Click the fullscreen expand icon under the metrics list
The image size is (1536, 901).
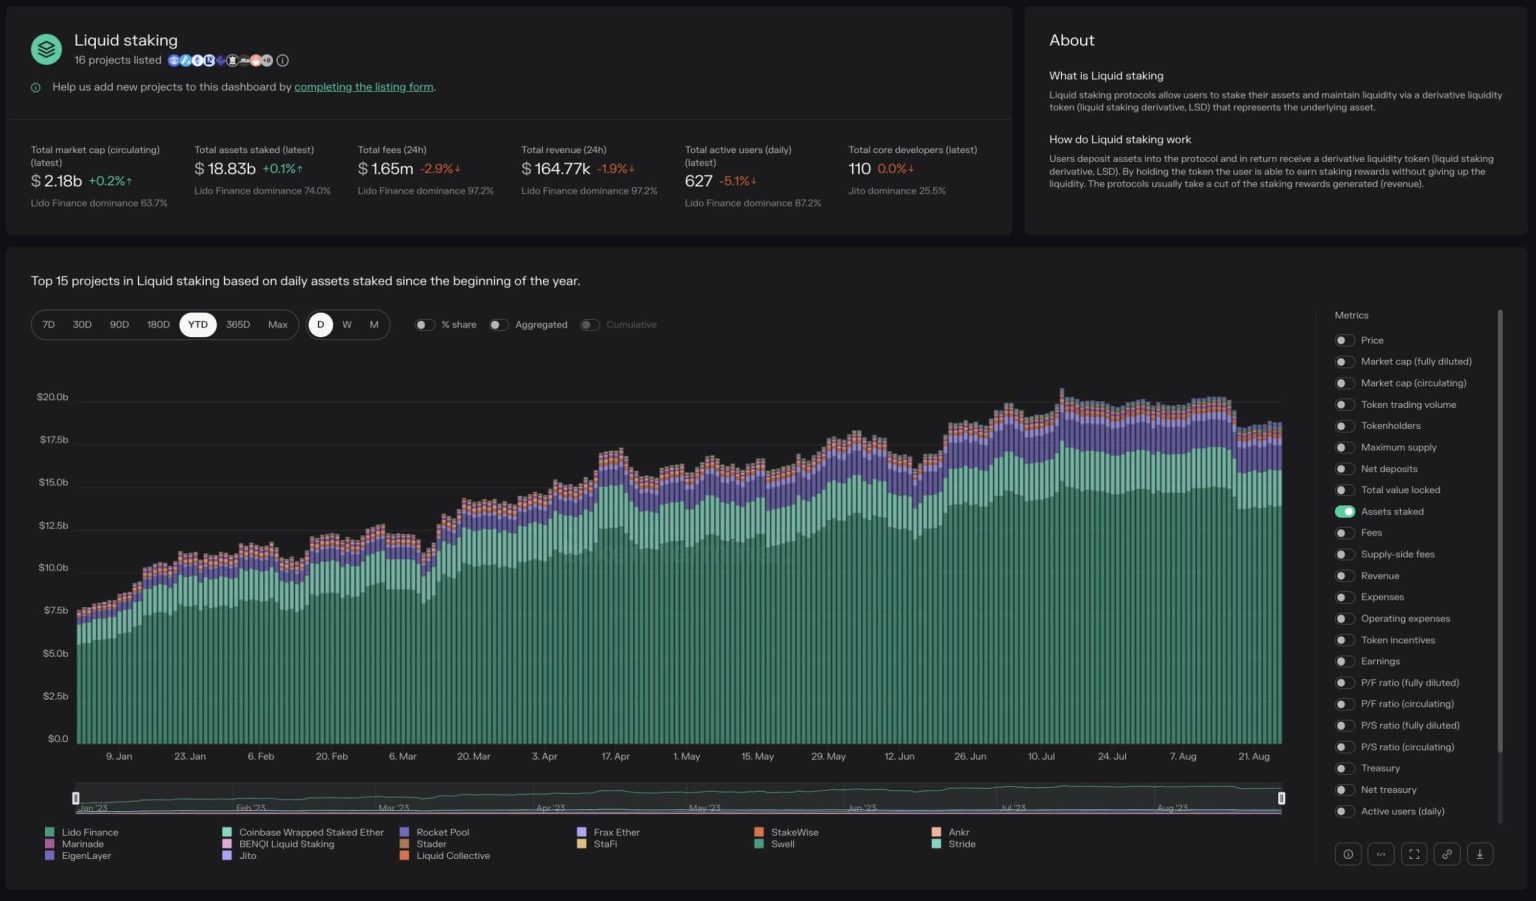tap(1414, 853)
